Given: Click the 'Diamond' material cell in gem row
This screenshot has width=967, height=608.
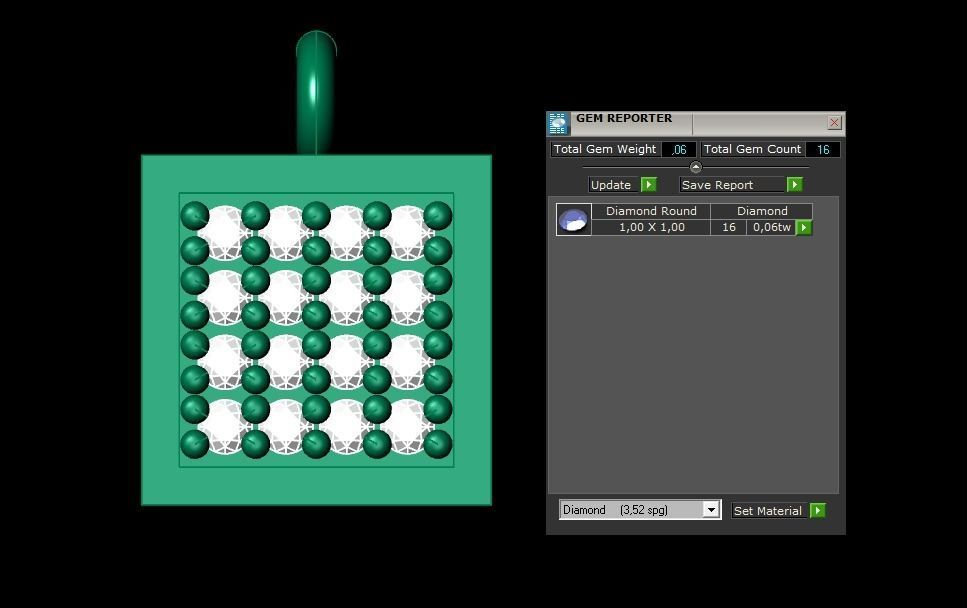Looking at the screenshot, I should click(762, 211).
